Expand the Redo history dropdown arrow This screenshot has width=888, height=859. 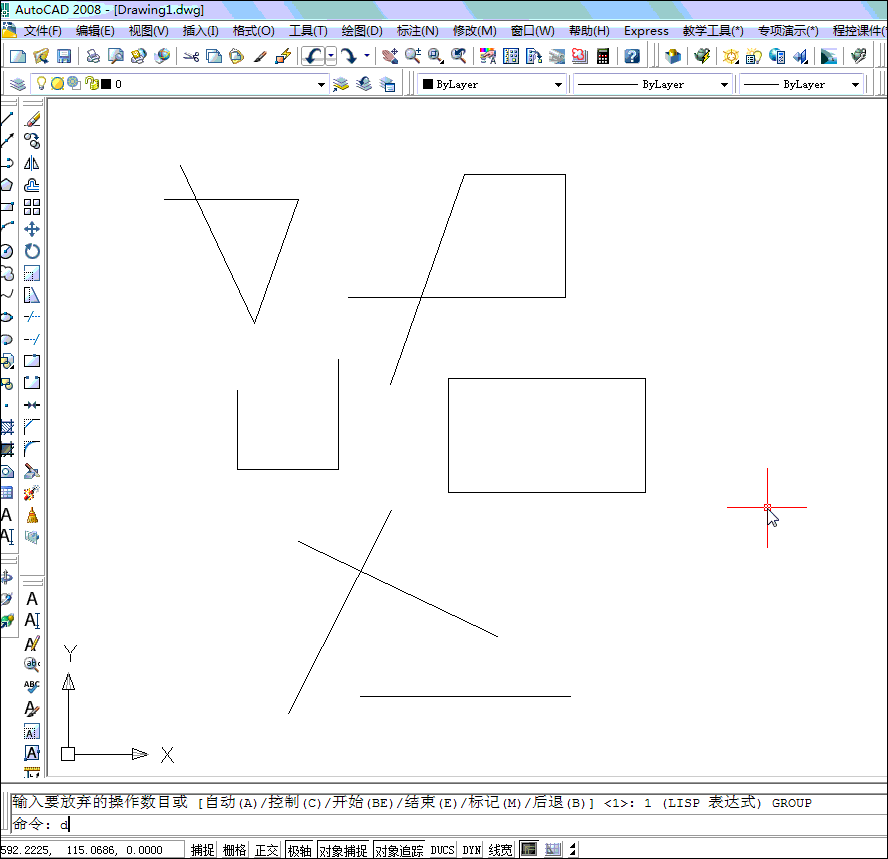point(367,56)
